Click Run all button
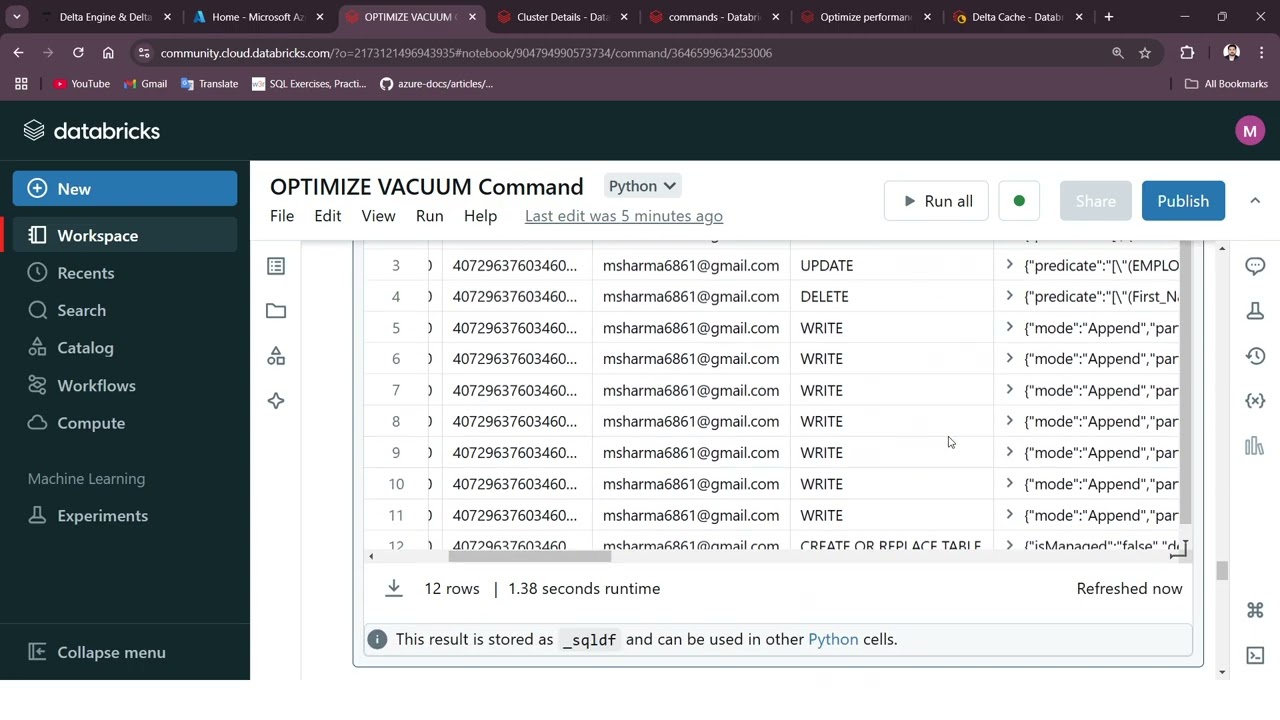This screenshot has width=1280, height=720. (936, 201)
